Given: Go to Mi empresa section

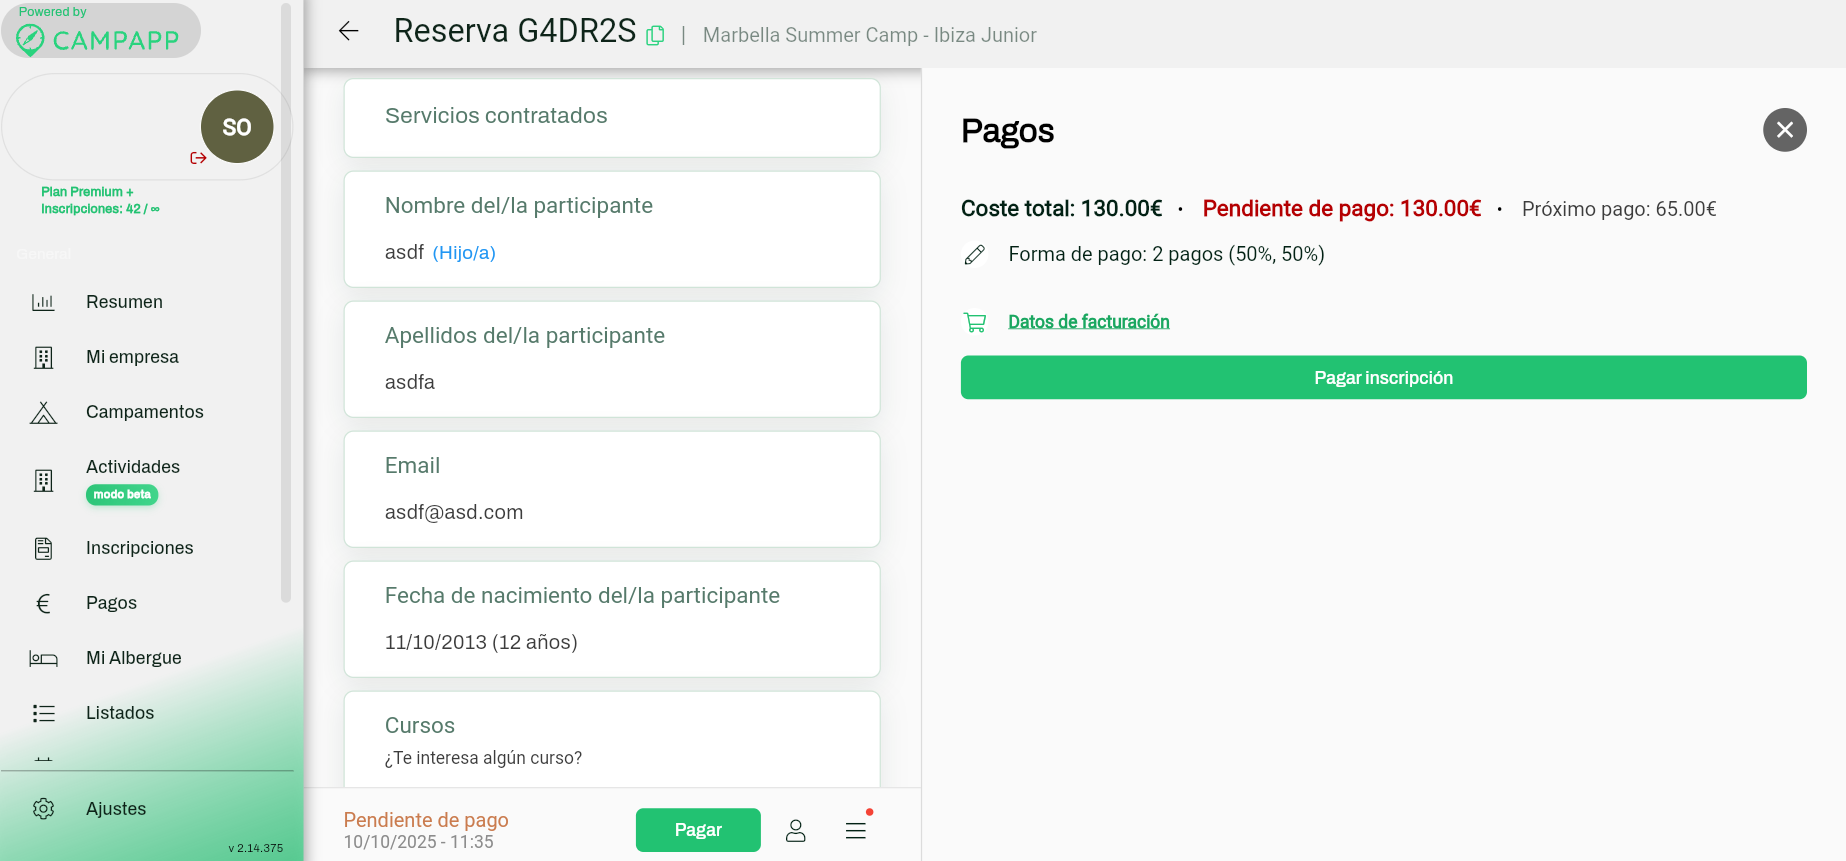Looking at the screenshot, I should pyautogui.click(x=132, y=357).
